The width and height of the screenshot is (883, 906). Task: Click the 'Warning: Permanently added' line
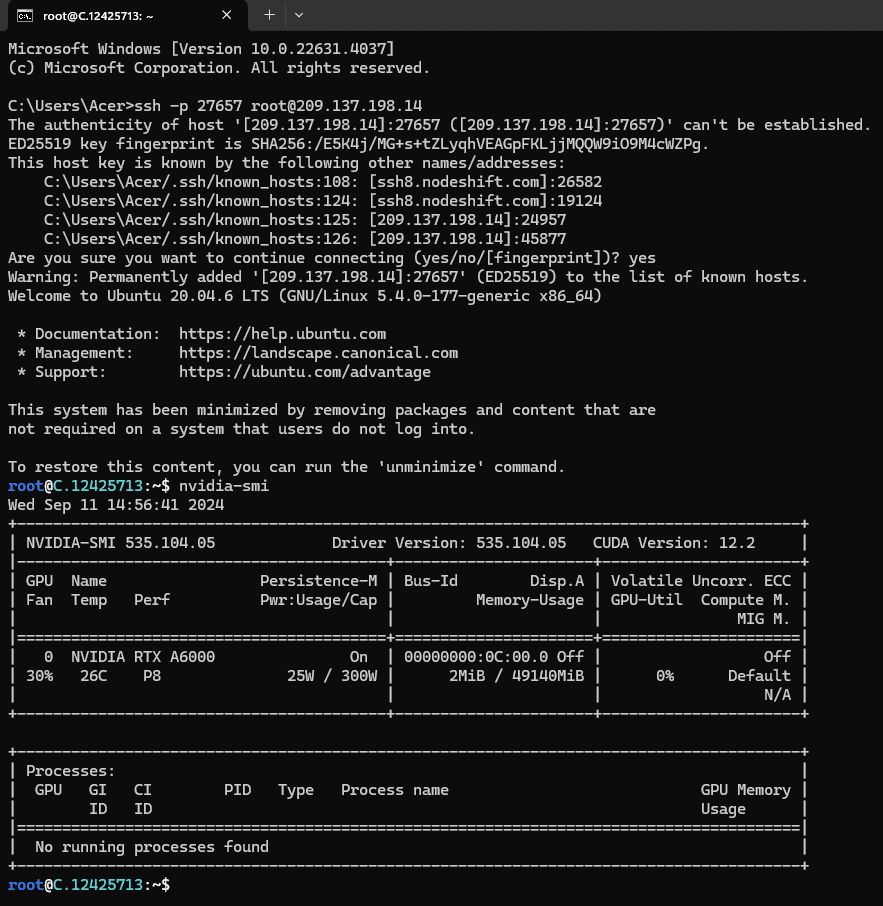(408, 277)
